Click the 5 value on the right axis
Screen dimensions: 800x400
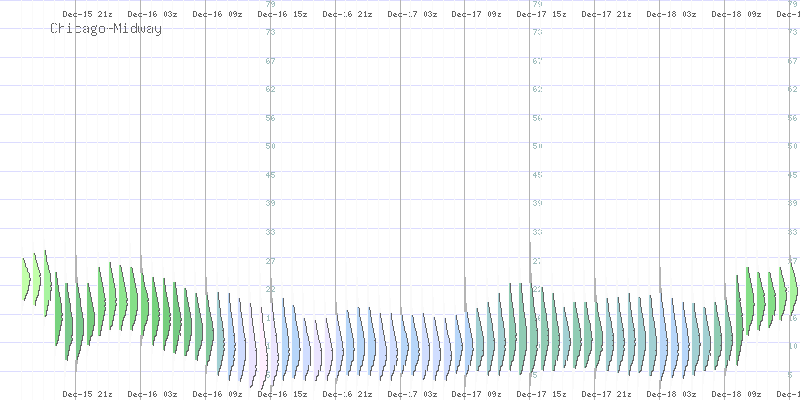[791, 374]
